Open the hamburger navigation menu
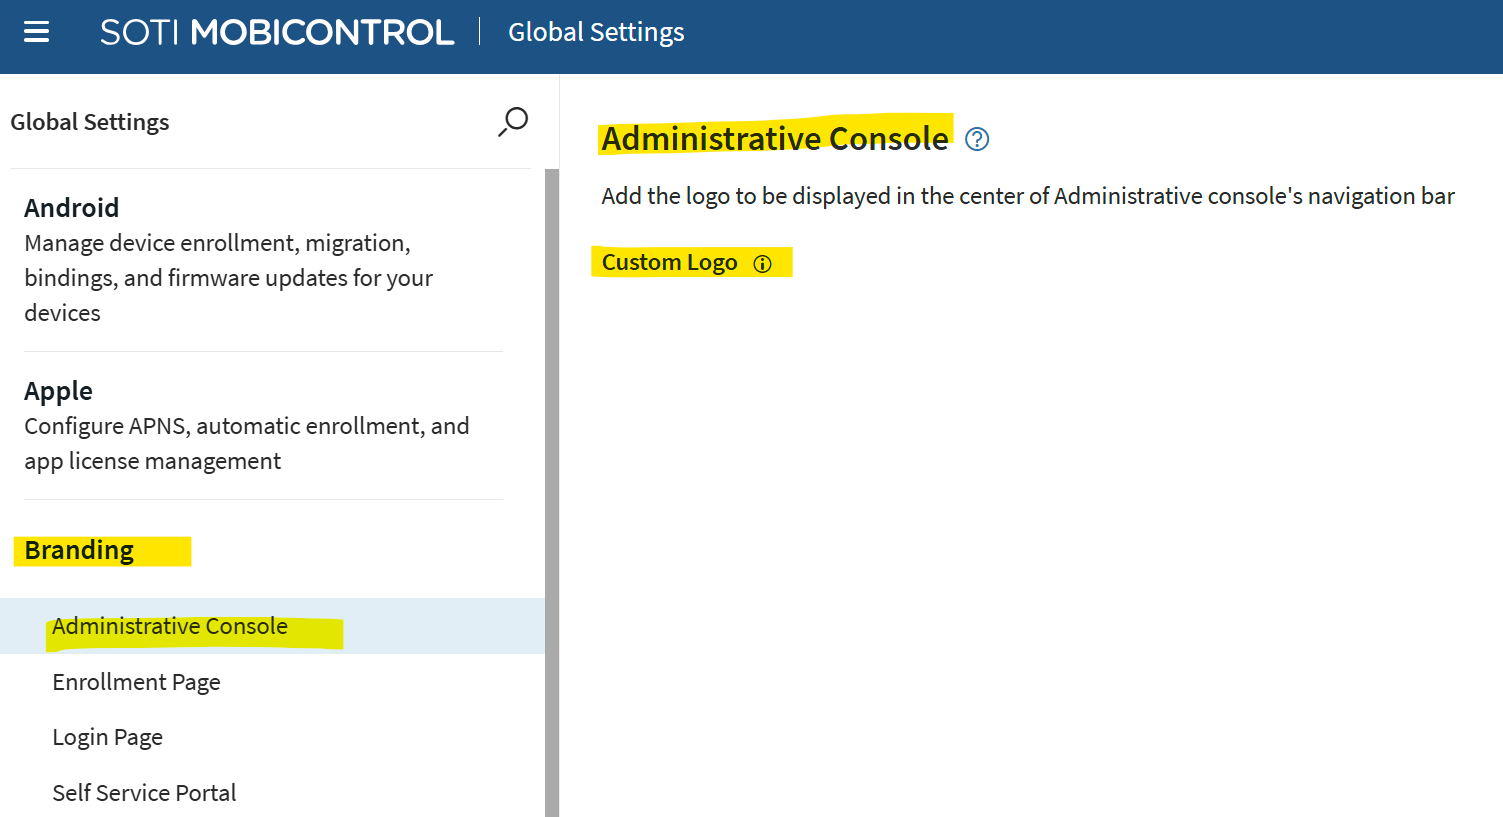This screenshot has width=1503, height=817. coord(37,32)
